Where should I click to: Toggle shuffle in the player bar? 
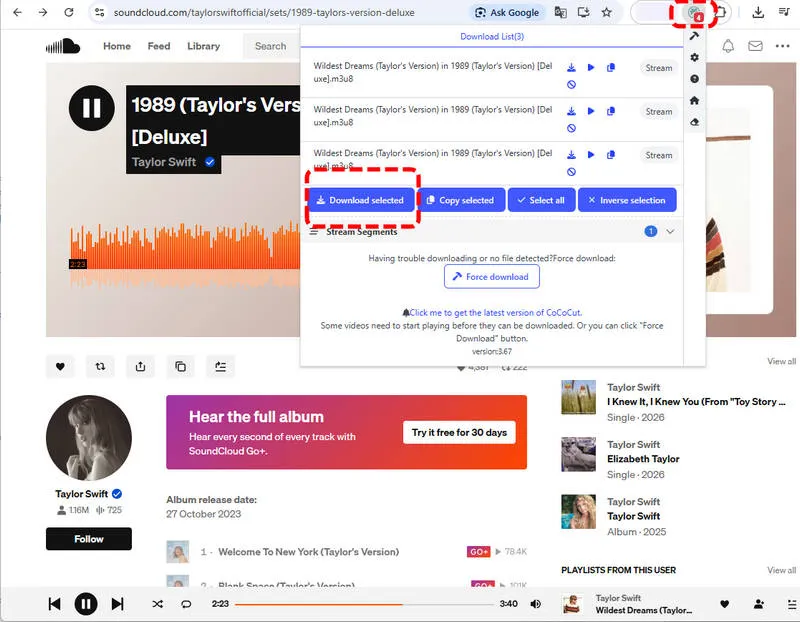tap(158, 604)
